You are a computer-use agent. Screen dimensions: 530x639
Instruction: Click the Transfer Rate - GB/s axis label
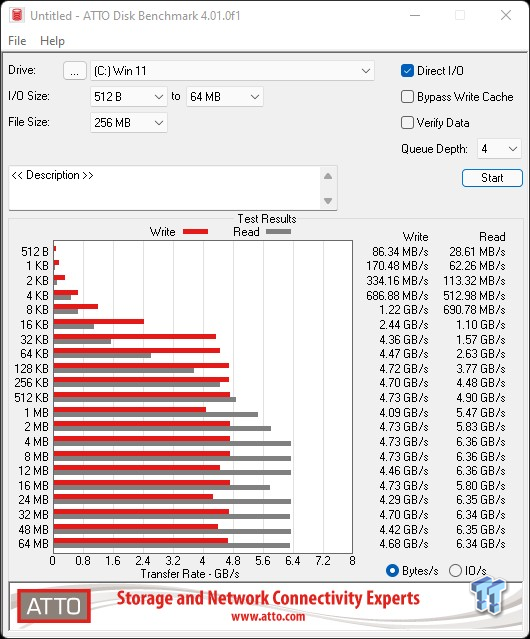[x=190, y=574]
